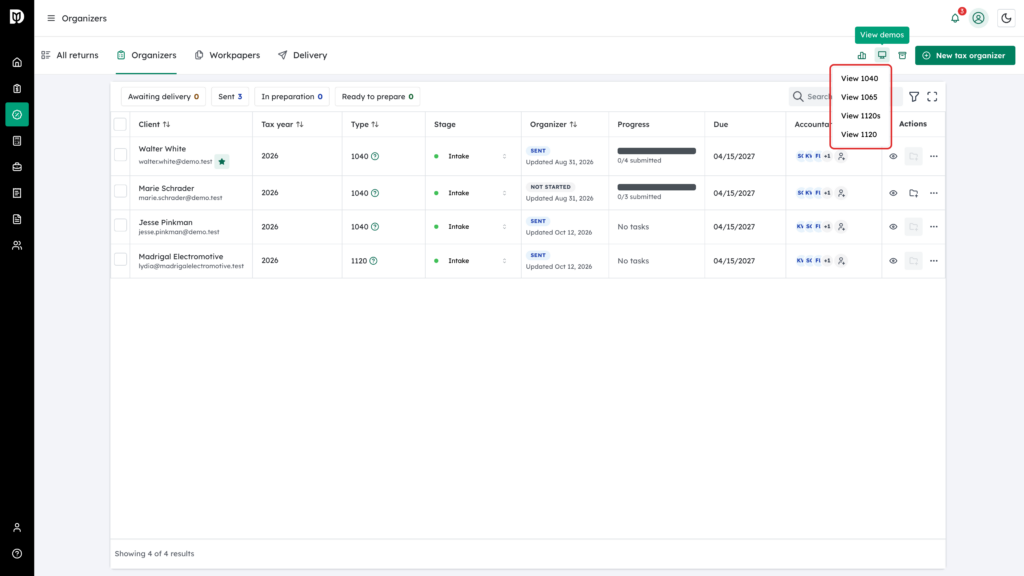Open the filter funnel icon

[x=914, y=97]
